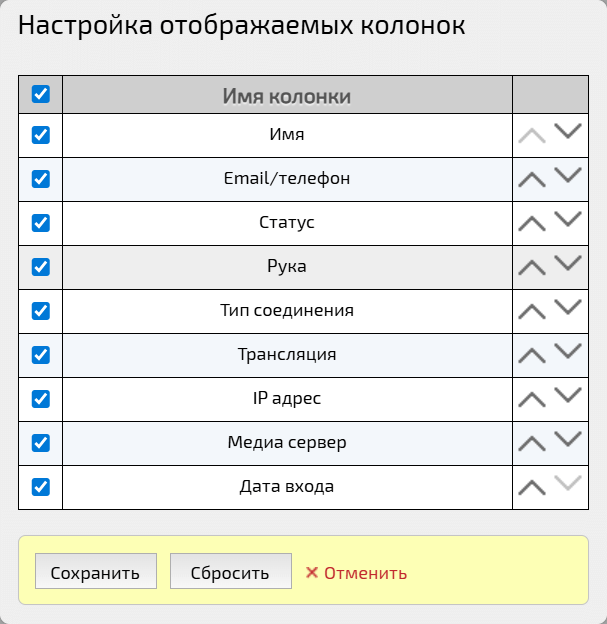
Task: Move Email/телефон column up
Action: (532, 180)
